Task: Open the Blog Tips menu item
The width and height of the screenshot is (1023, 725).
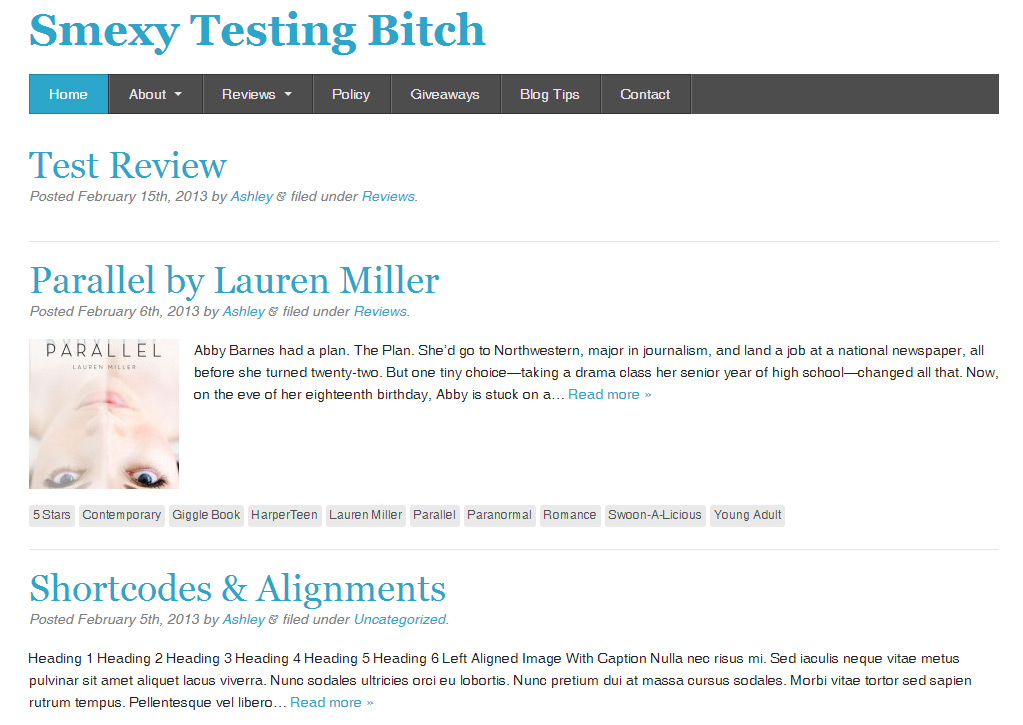Action: point(550,94)
